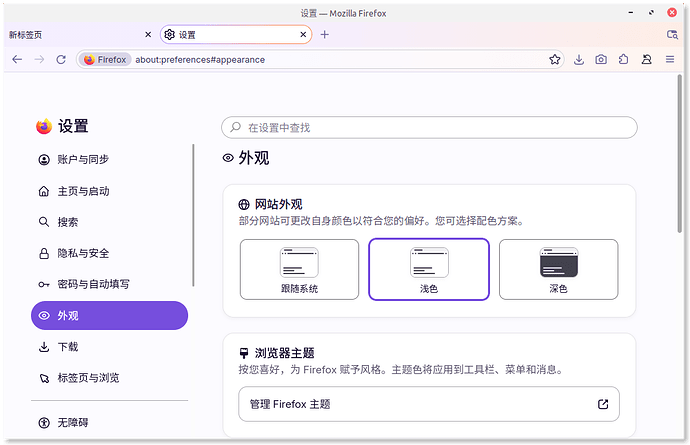Open a new tab with the plus button
This screenshot has width=690, height=445.
tap(324, 34)
